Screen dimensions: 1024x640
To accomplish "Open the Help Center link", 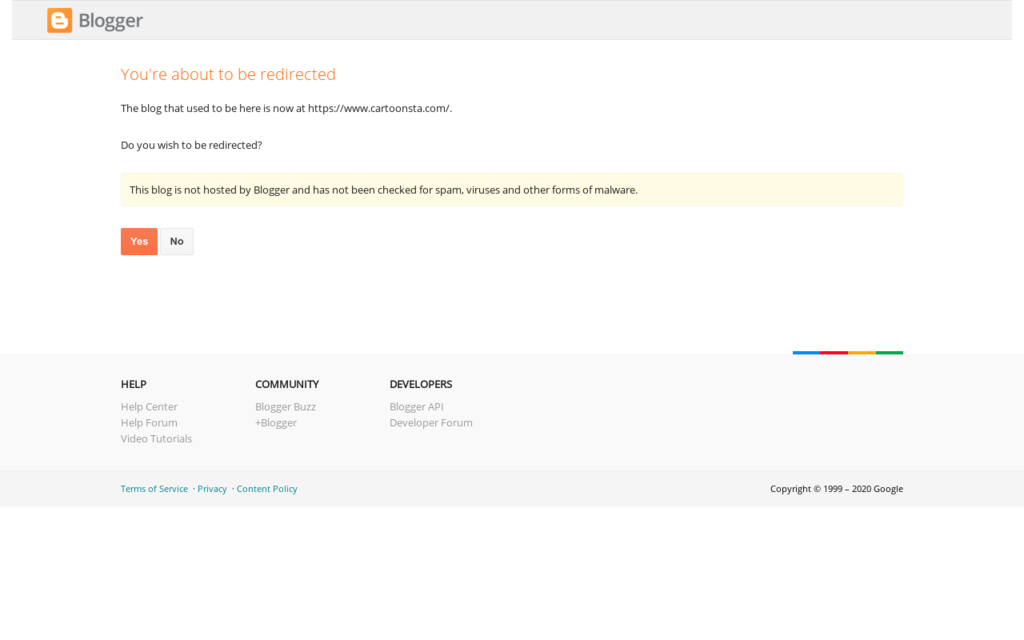I will pyautogui.click(x=149, y=407).
